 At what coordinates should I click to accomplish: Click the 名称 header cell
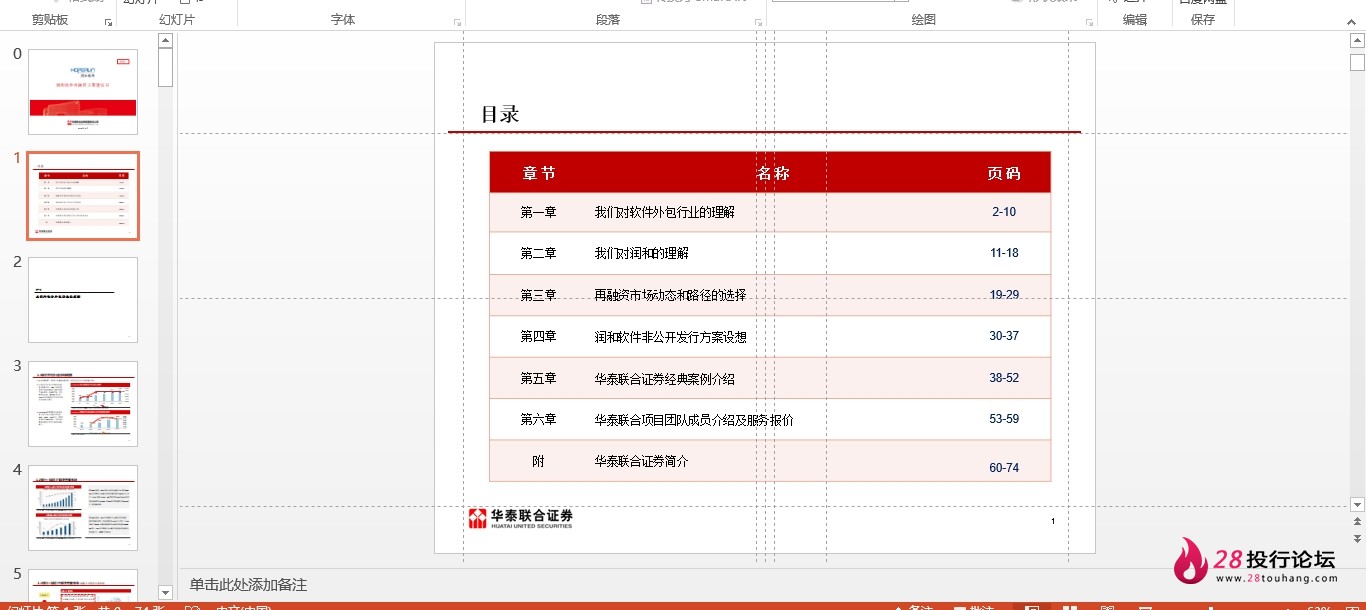773,173
